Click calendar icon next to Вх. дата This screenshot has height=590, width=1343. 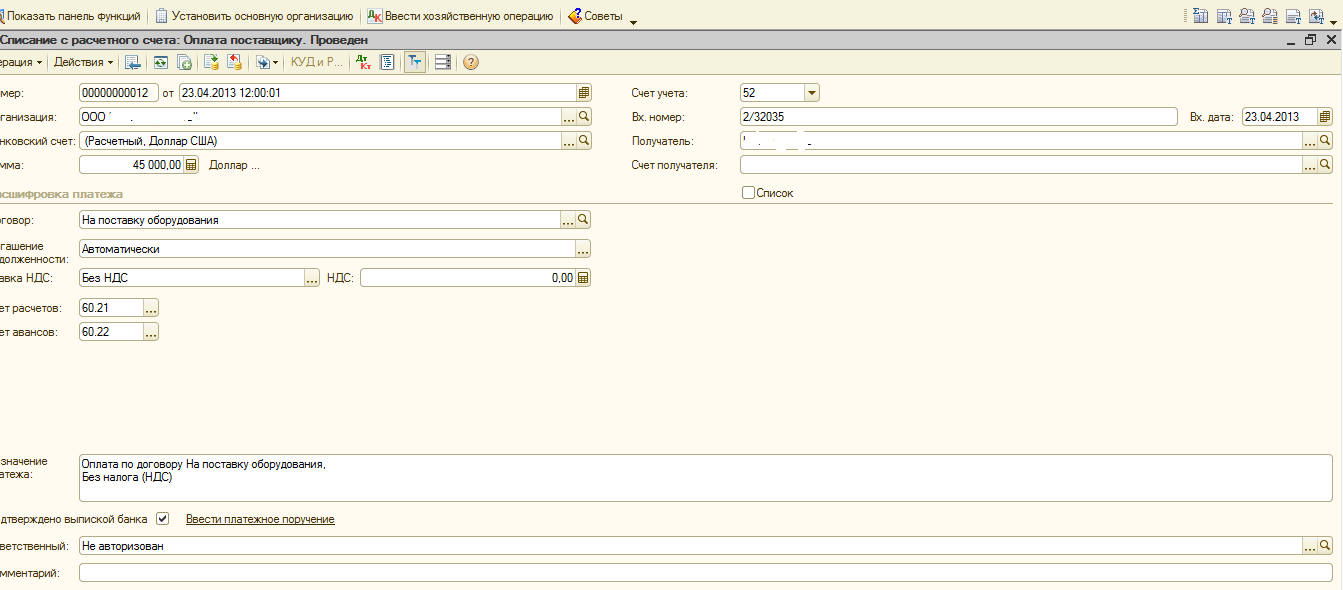1325,117
